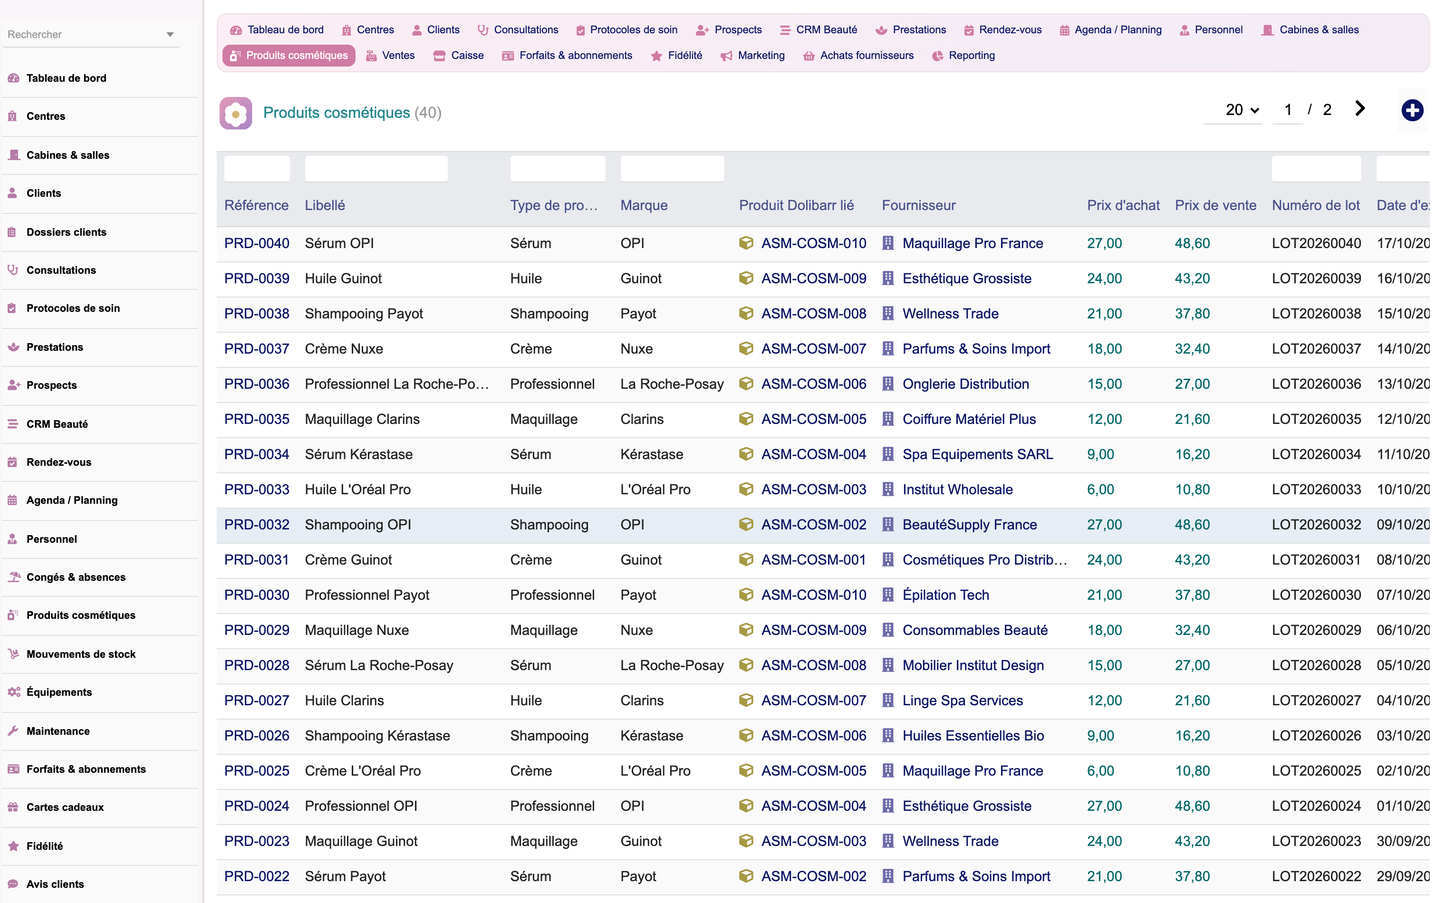This screenshot has width=1445, height=903.
Task: Click the Tableau de bord sidebar icon
Action: pyautogui.click(x=13, y=78)
